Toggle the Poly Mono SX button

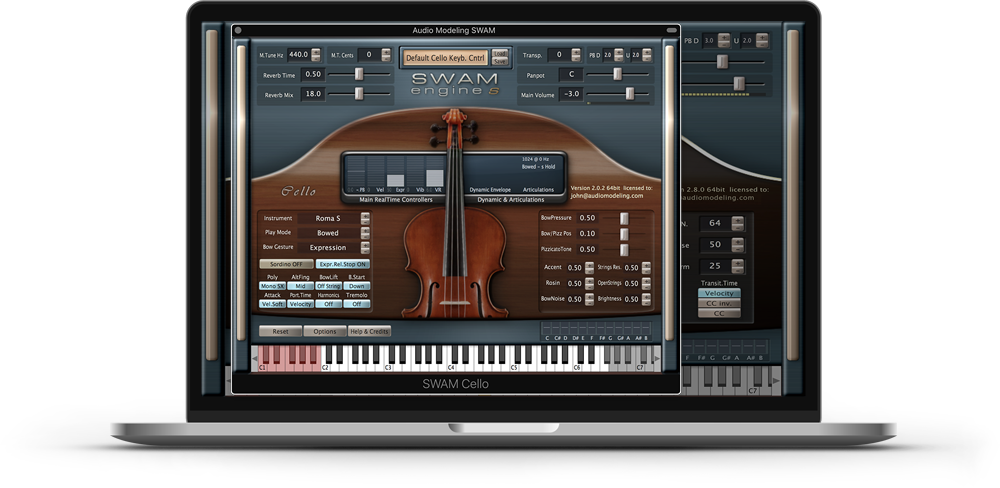coord(272,286)
